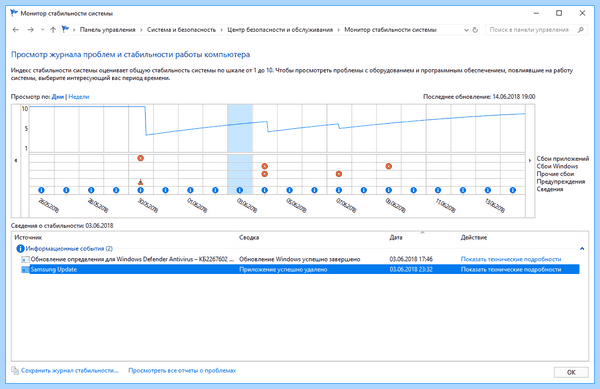Click the search magnifier icon
Image resolution: width=600 pixels, height=389 pixels.
[x=580, y=29]
